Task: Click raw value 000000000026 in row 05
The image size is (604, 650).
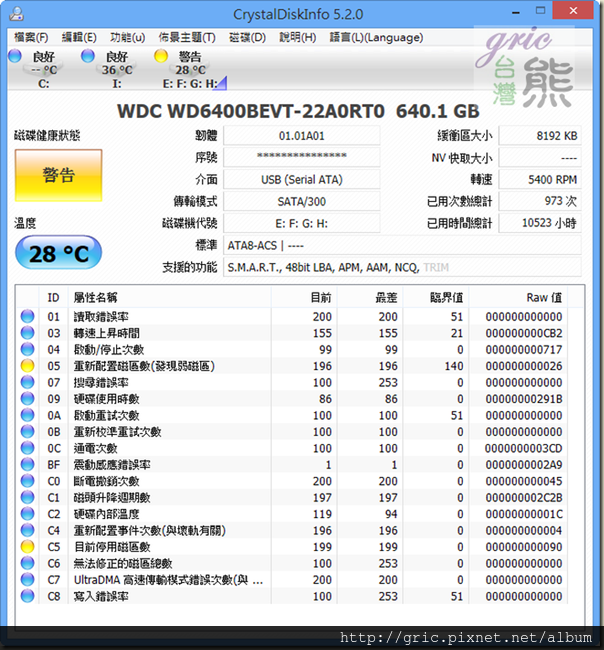Action: [524, 366]
